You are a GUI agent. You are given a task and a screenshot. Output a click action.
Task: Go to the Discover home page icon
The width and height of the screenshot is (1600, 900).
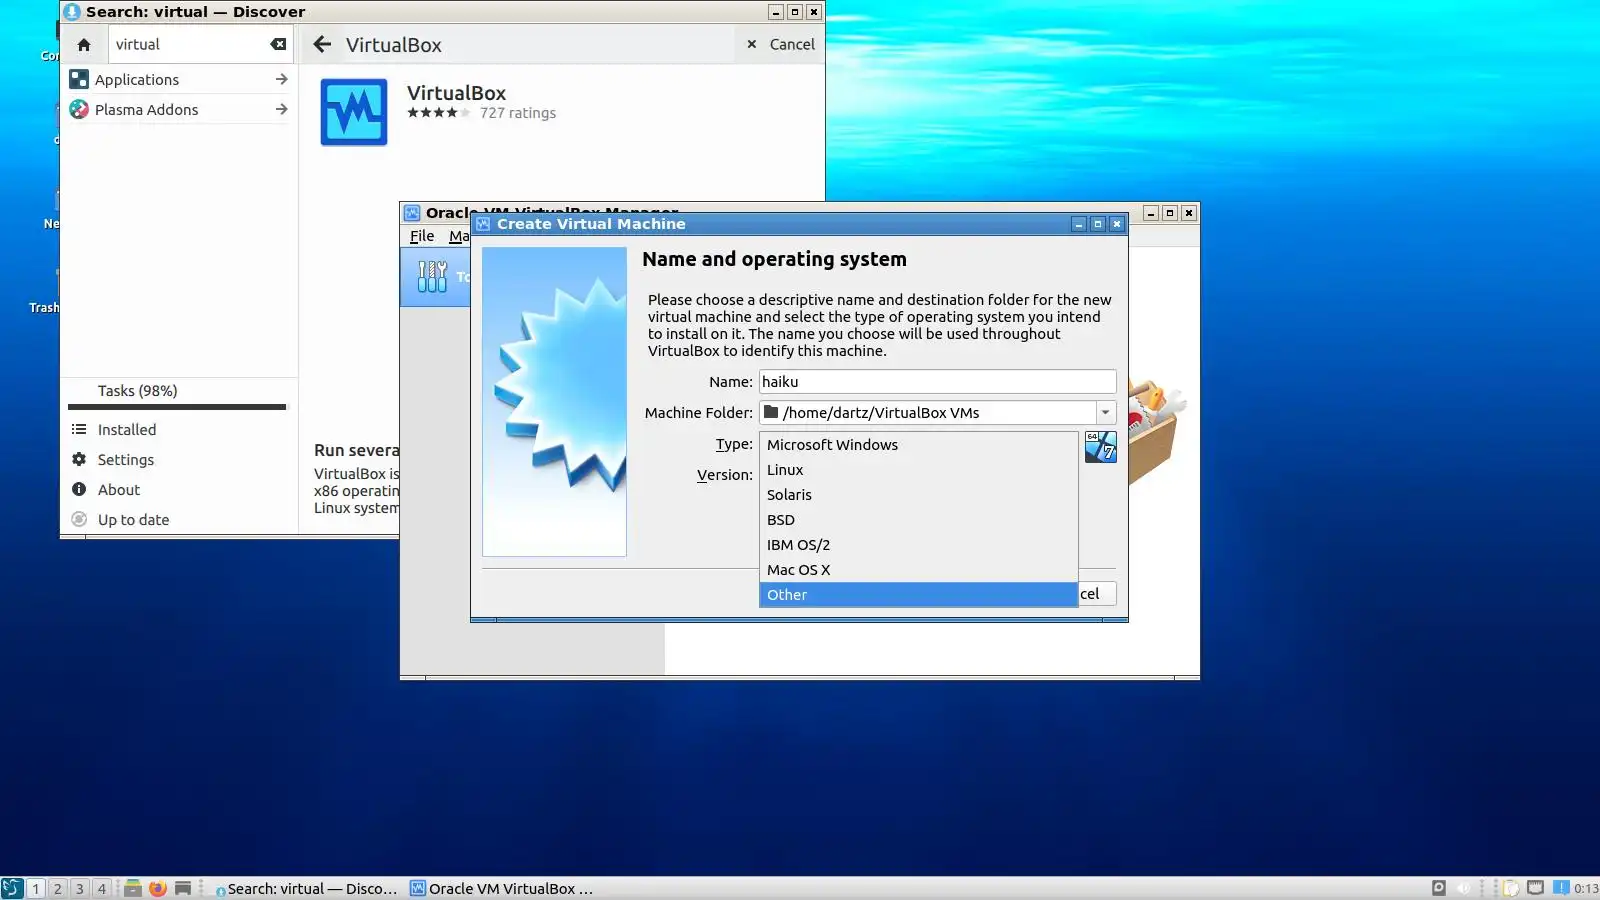[x=84, y=45]
